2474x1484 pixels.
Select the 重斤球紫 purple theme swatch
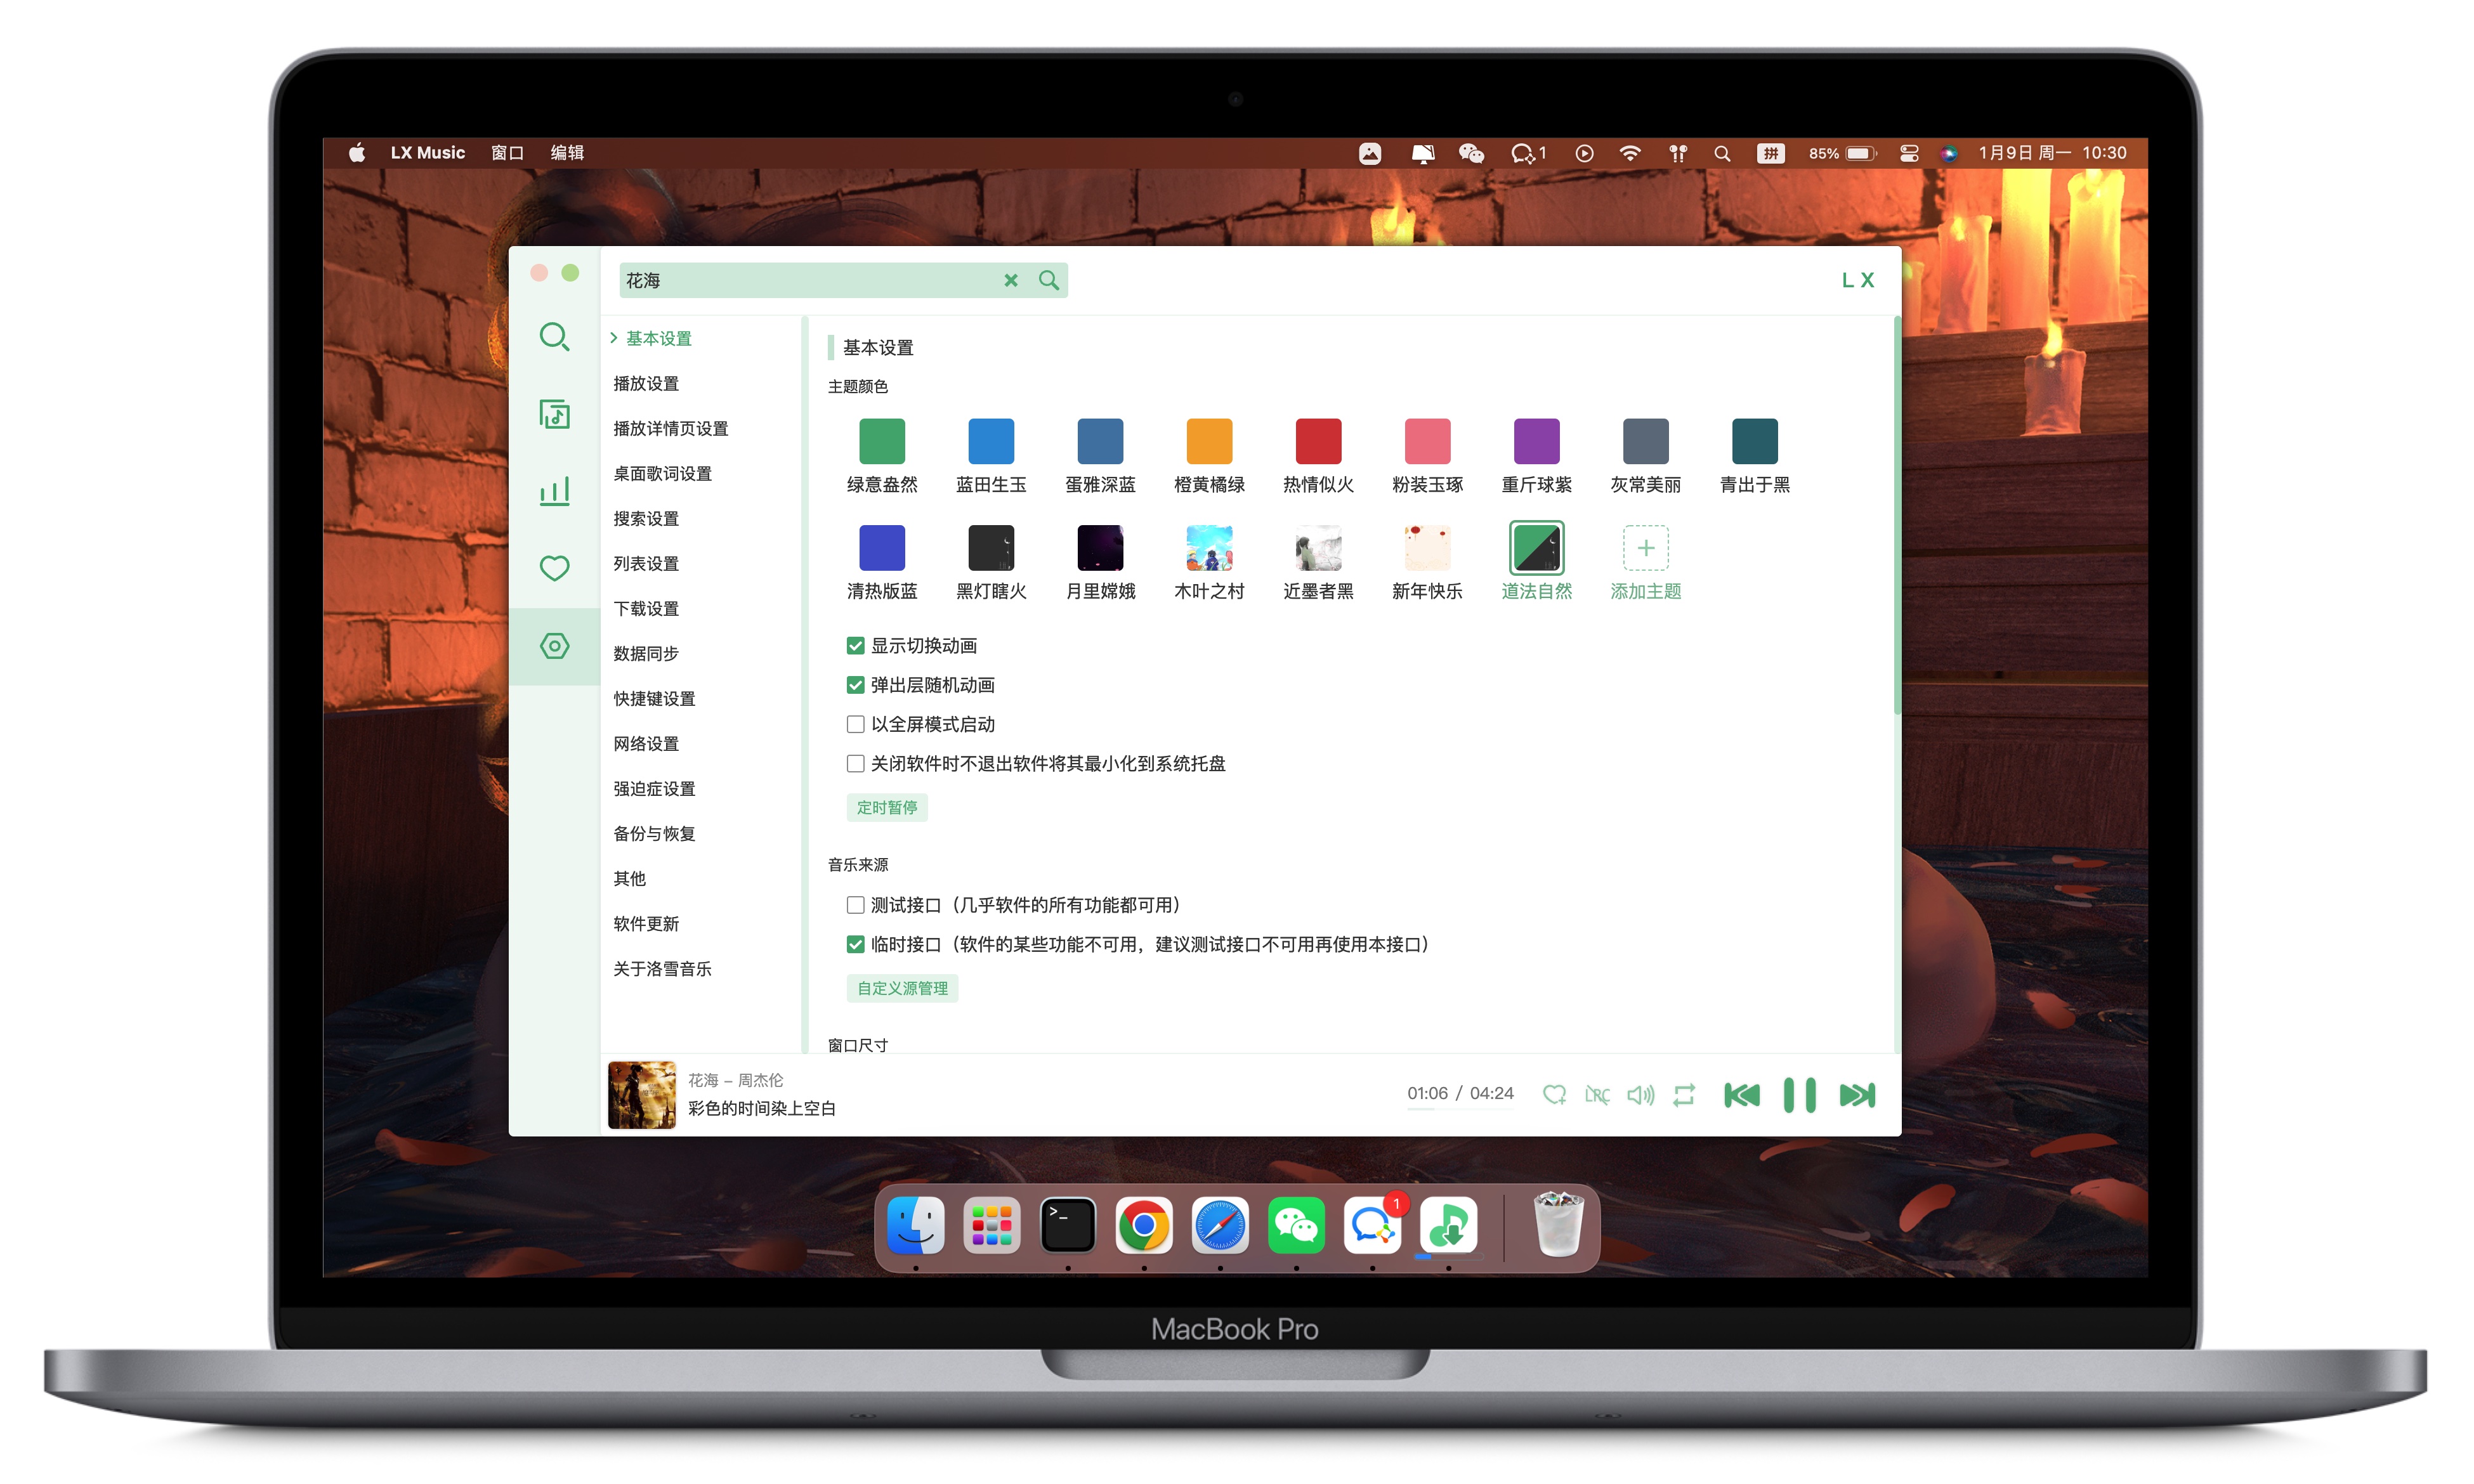coord(1536,441)
